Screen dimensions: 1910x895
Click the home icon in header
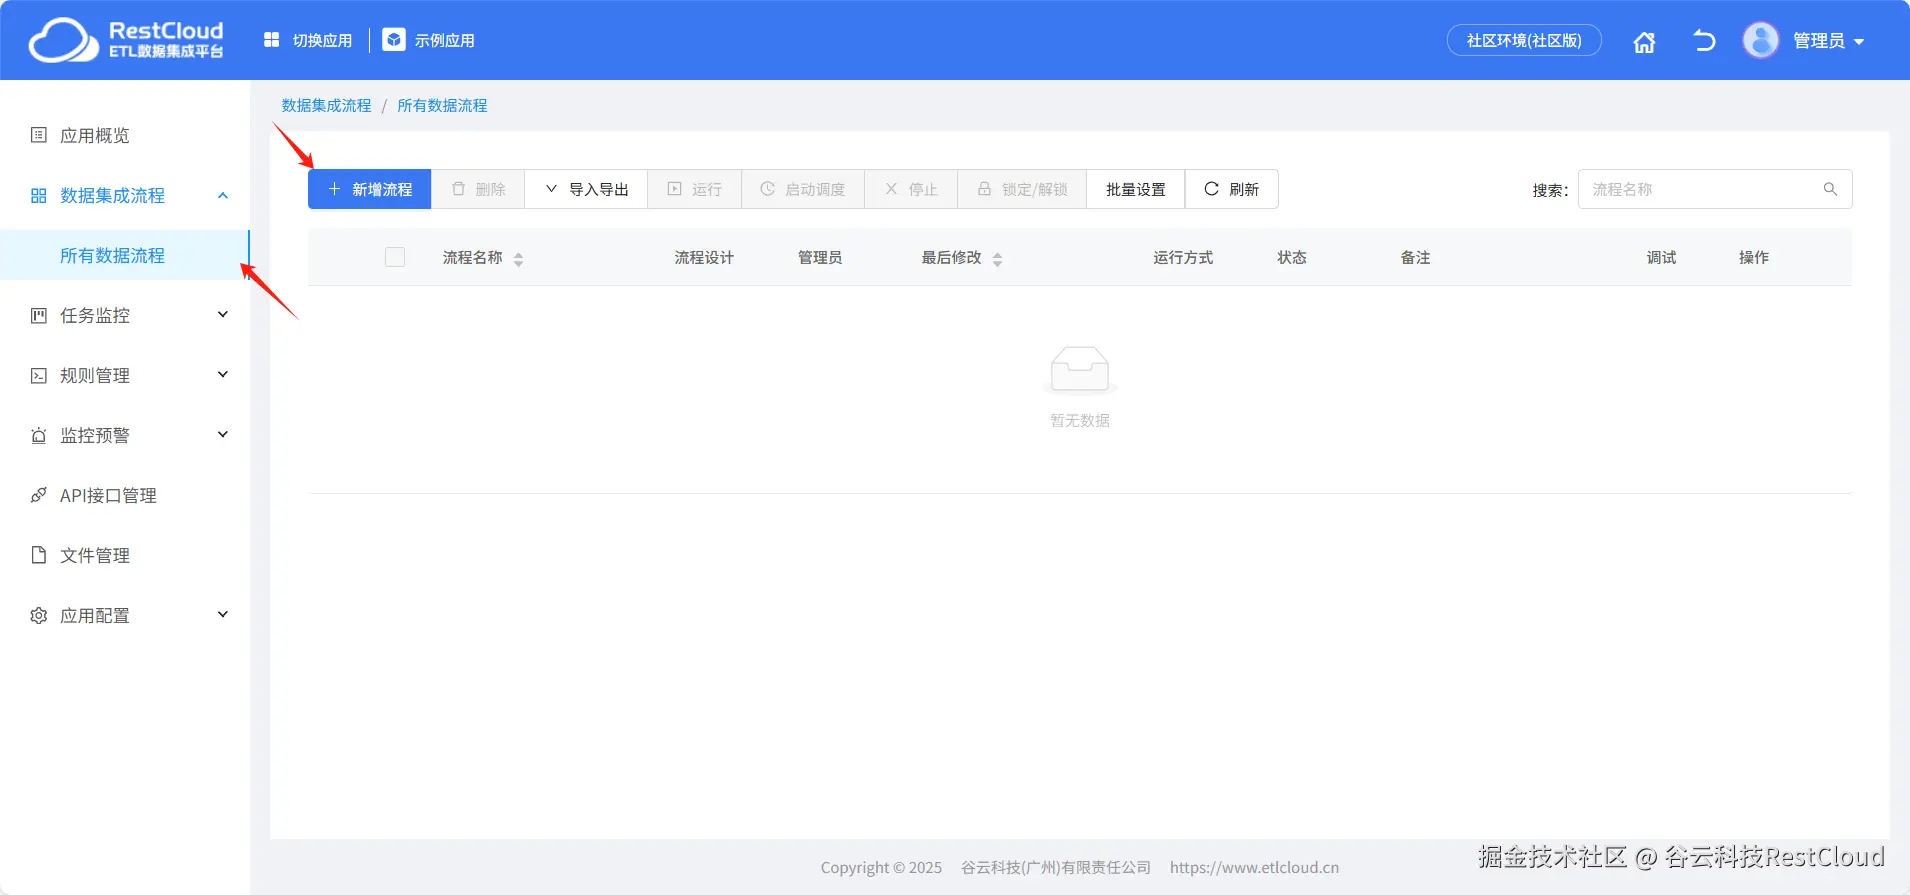pyautogui.click(x=1644, y=42)
